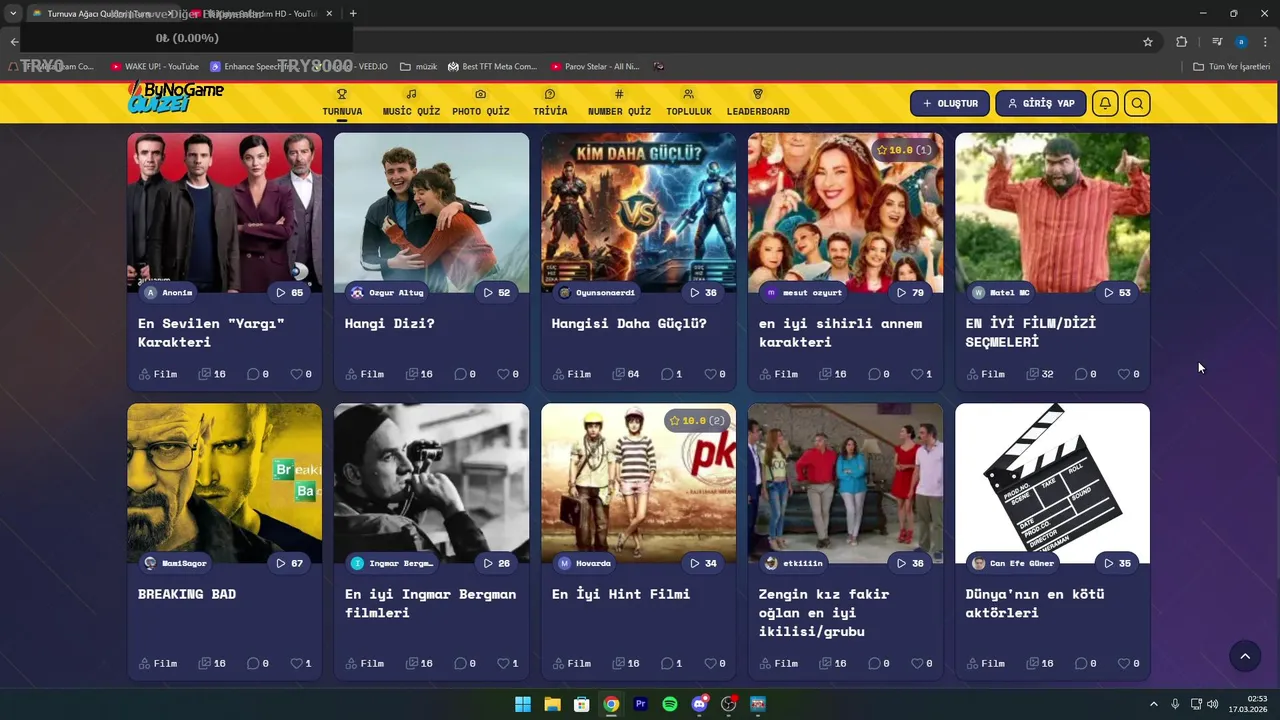The height and width of the screenshot is (720, 1280).
Task: Open comments on En İyi Hint Filmi card
Action: point(671,663)
